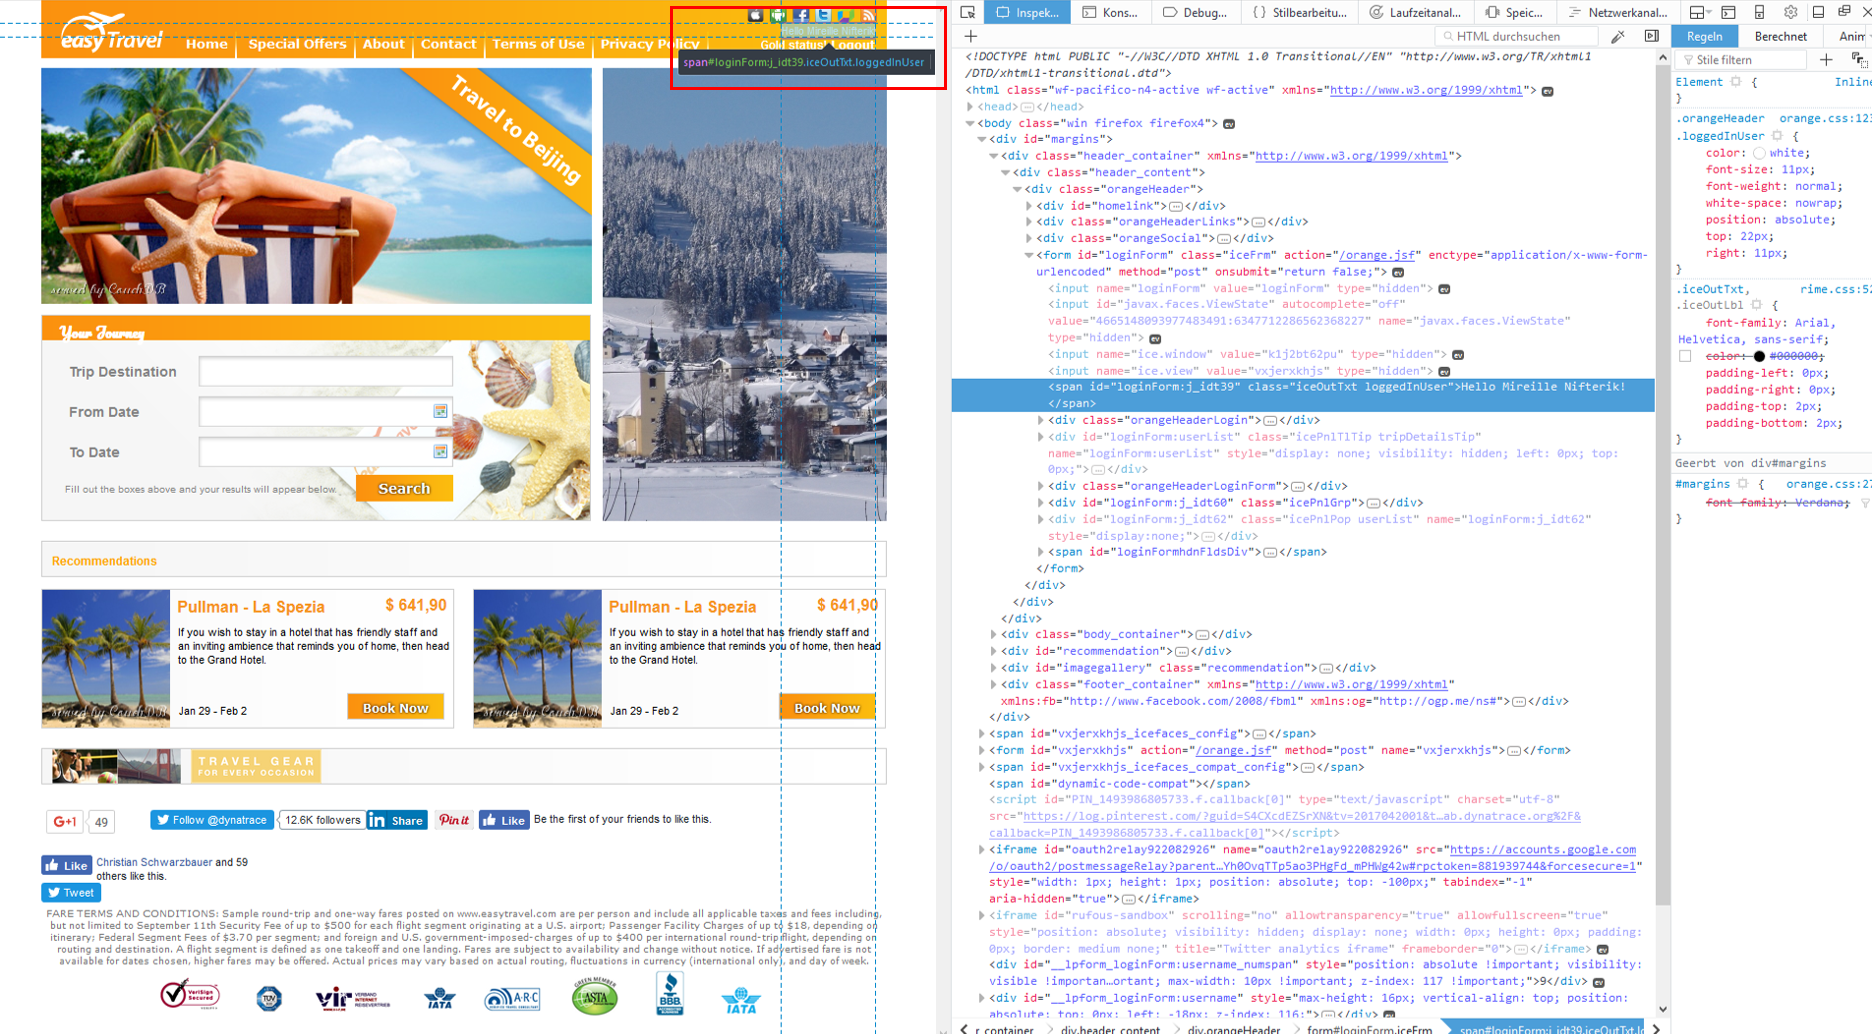The width and height of the screenshot is (1872, 1034).
Task: Switch to the Konsole tab
Action: click(x=1110, y=12)
